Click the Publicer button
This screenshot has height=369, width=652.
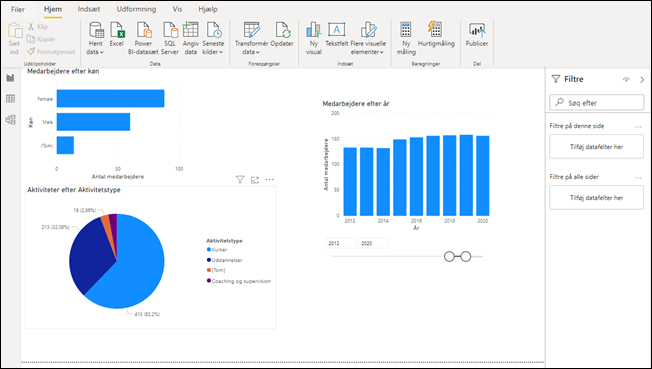click(x=477, y=35)
